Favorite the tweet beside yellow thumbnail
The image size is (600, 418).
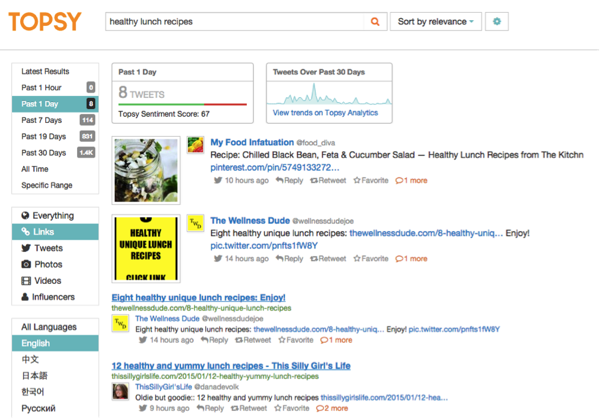[x=371, y=259]
